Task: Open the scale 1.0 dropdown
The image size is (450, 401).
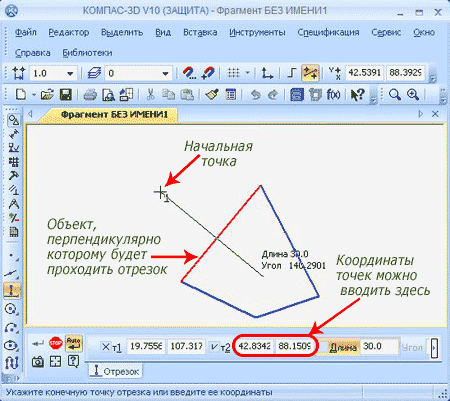Action: [70, 73]
